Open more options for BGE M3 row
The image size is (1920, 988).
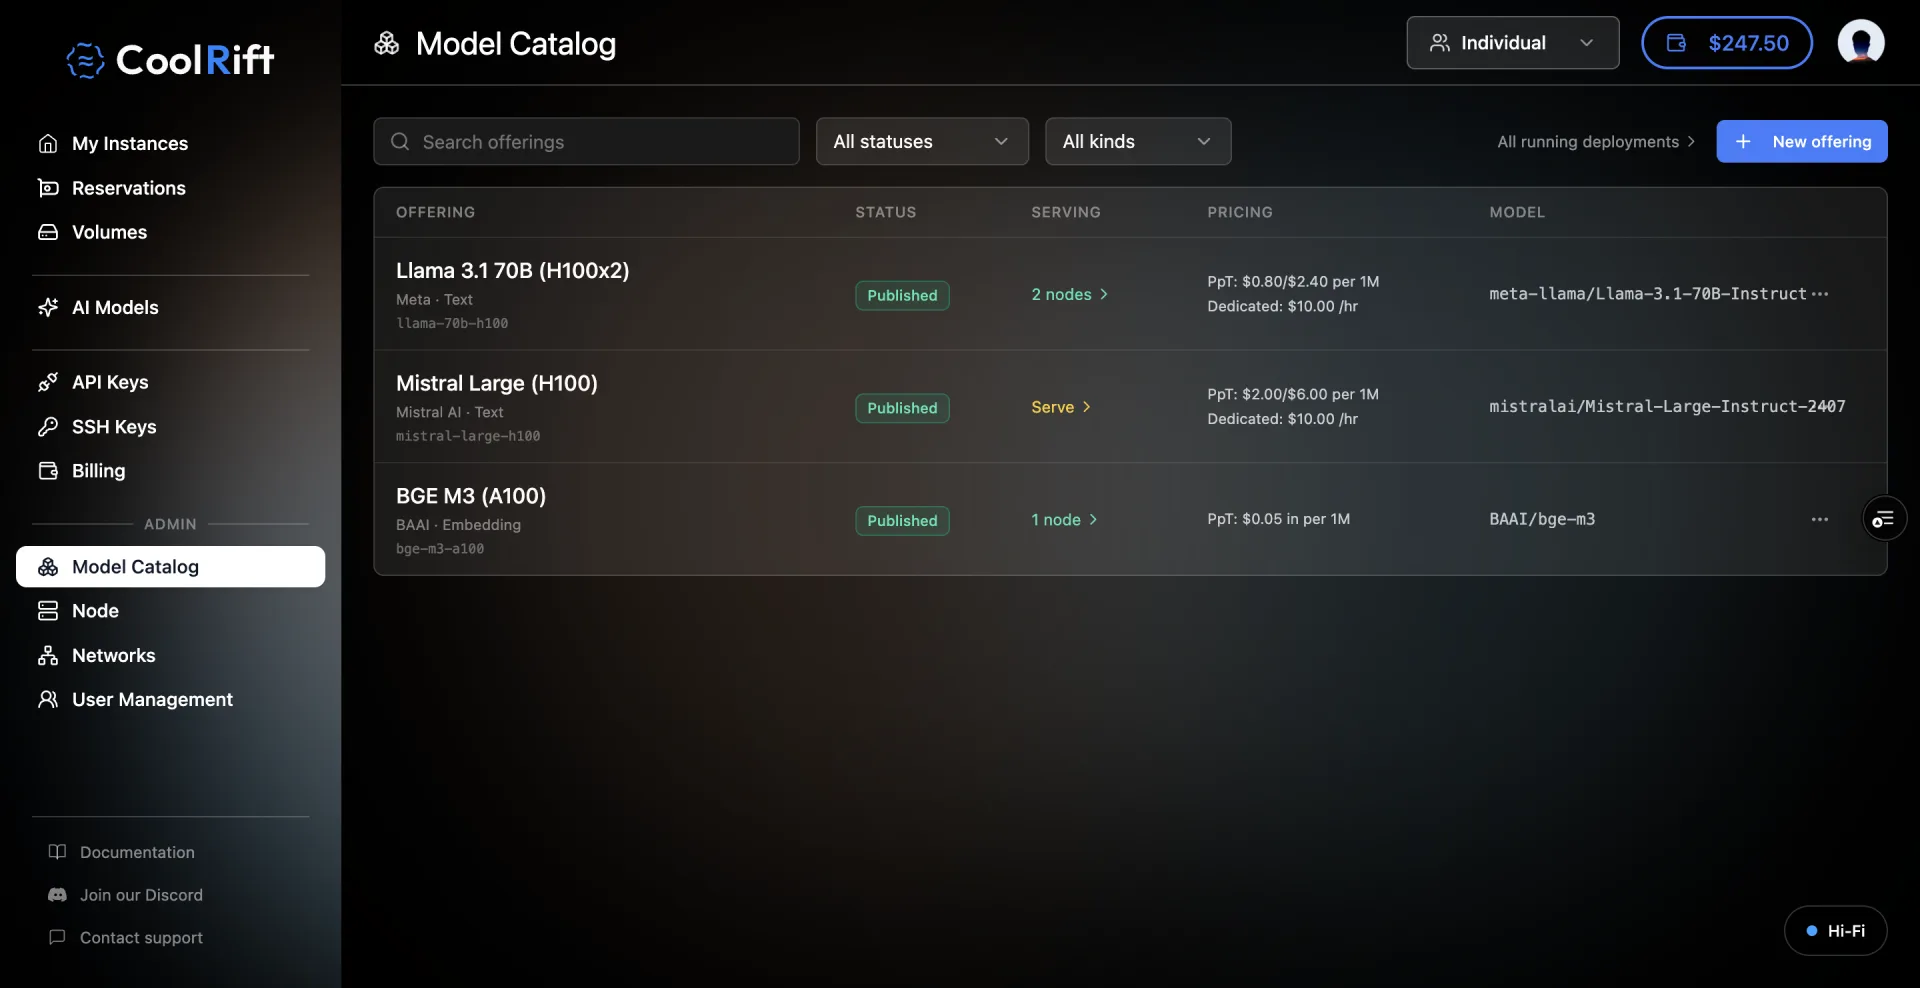pos(1820,519)
